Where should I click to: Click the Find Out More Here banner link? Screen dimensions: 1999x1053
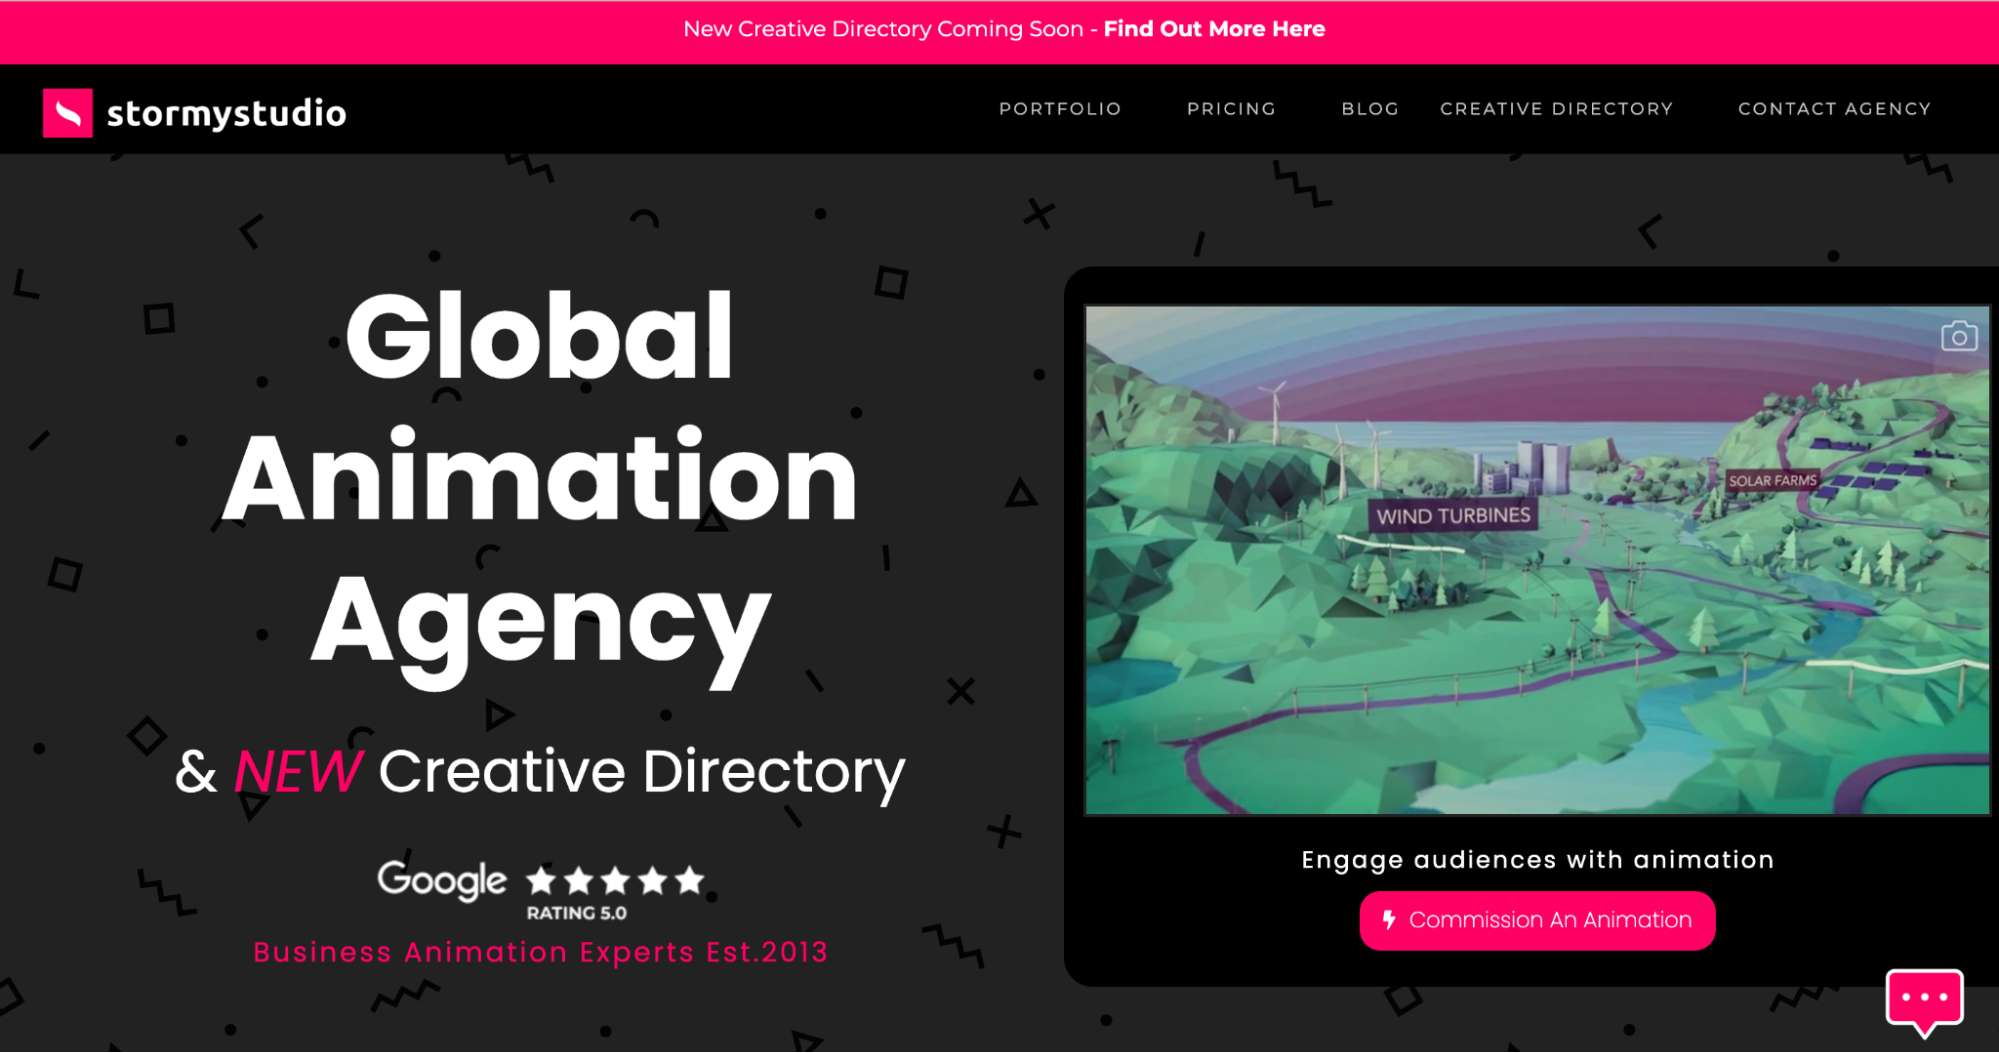(1213, 29)
